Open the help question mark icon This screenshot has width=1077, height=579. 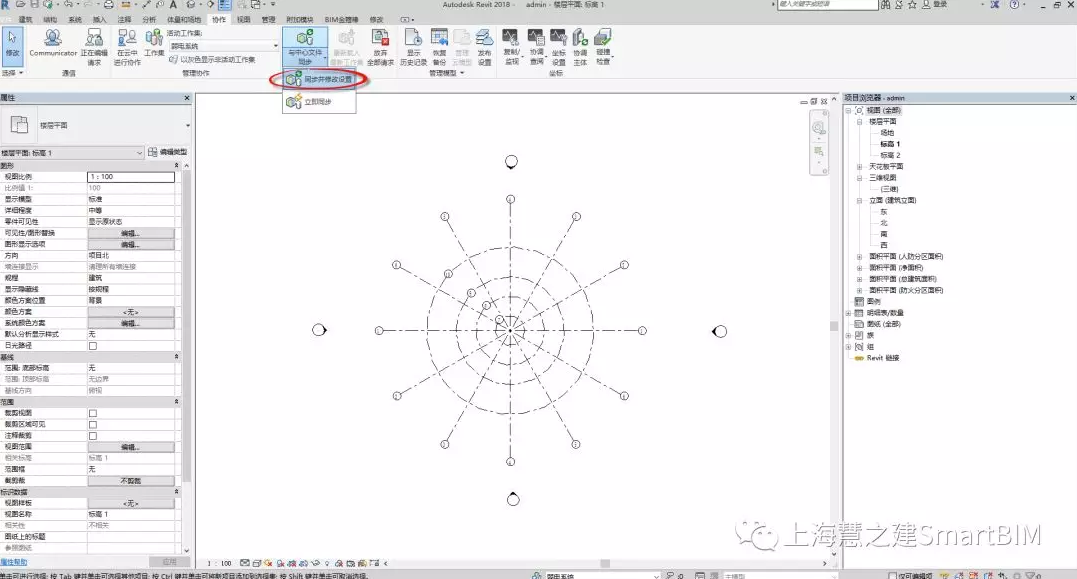1014,5
